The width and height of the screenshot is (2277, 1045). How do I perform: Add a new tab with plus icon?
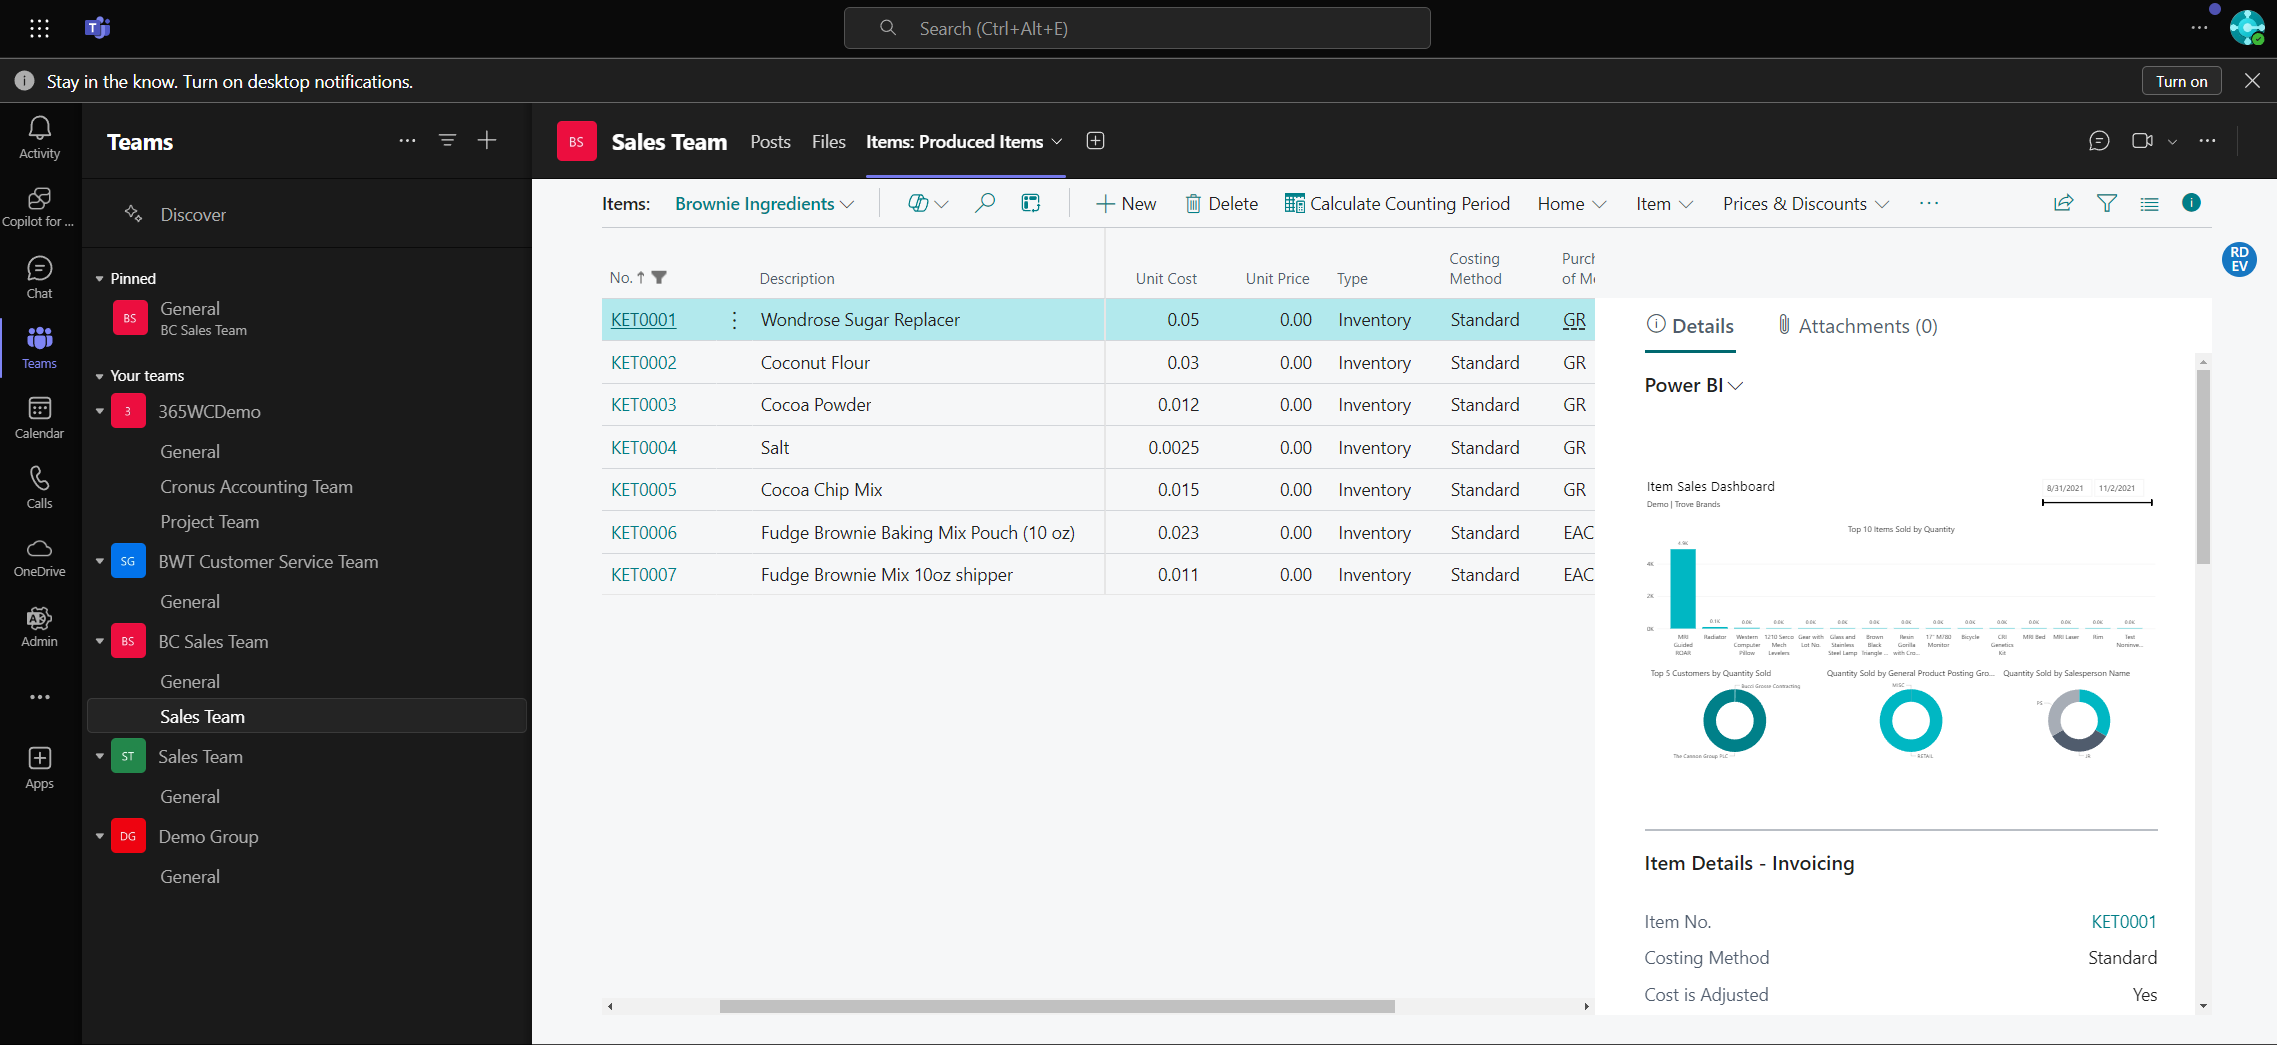coord(1095,141)
